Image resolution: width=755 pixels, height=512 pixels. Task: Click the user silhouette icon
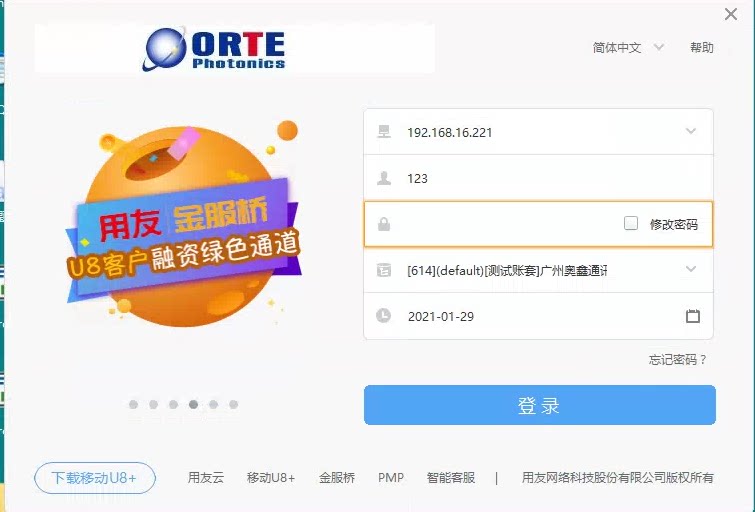click(x=384, y=178)
